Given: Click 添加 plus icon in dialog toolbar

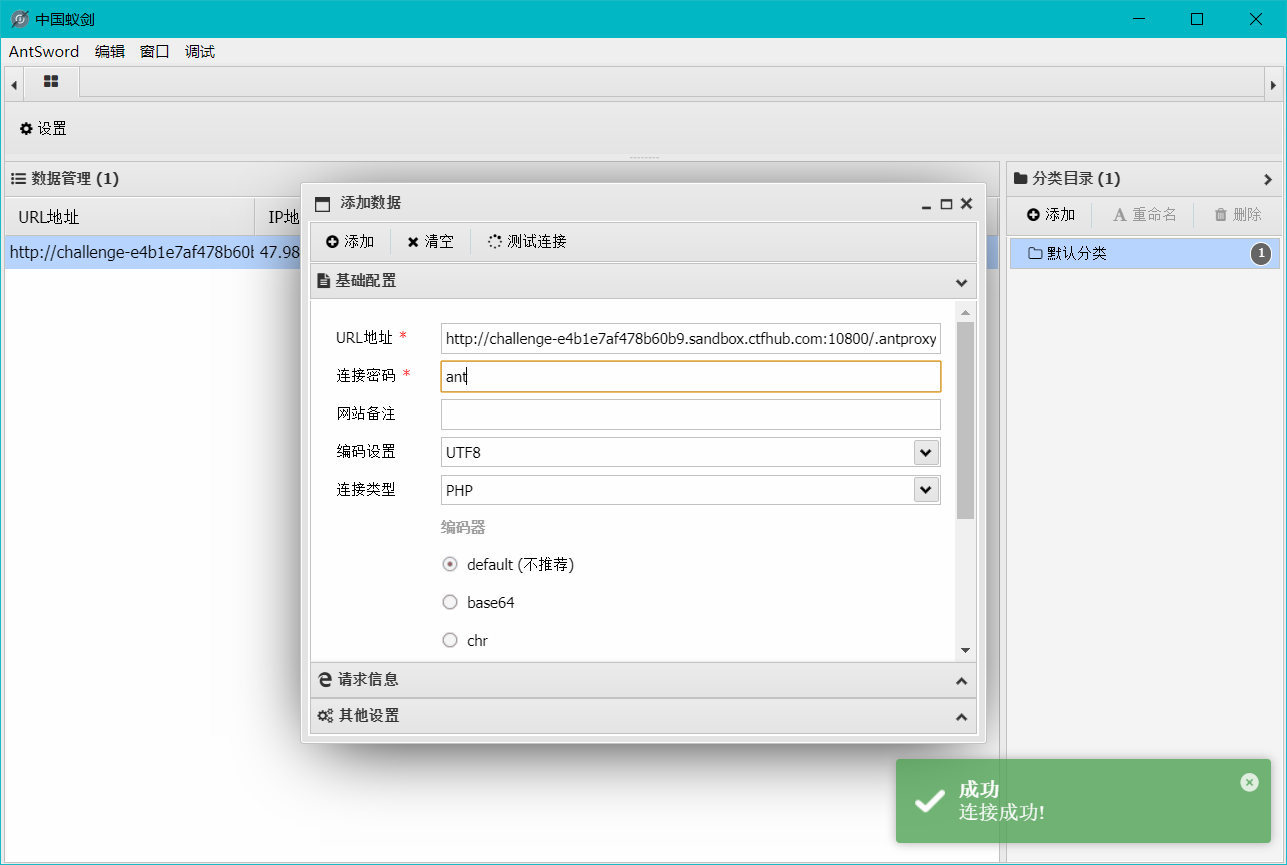Looking at the screenshot, I should (349, 242).
